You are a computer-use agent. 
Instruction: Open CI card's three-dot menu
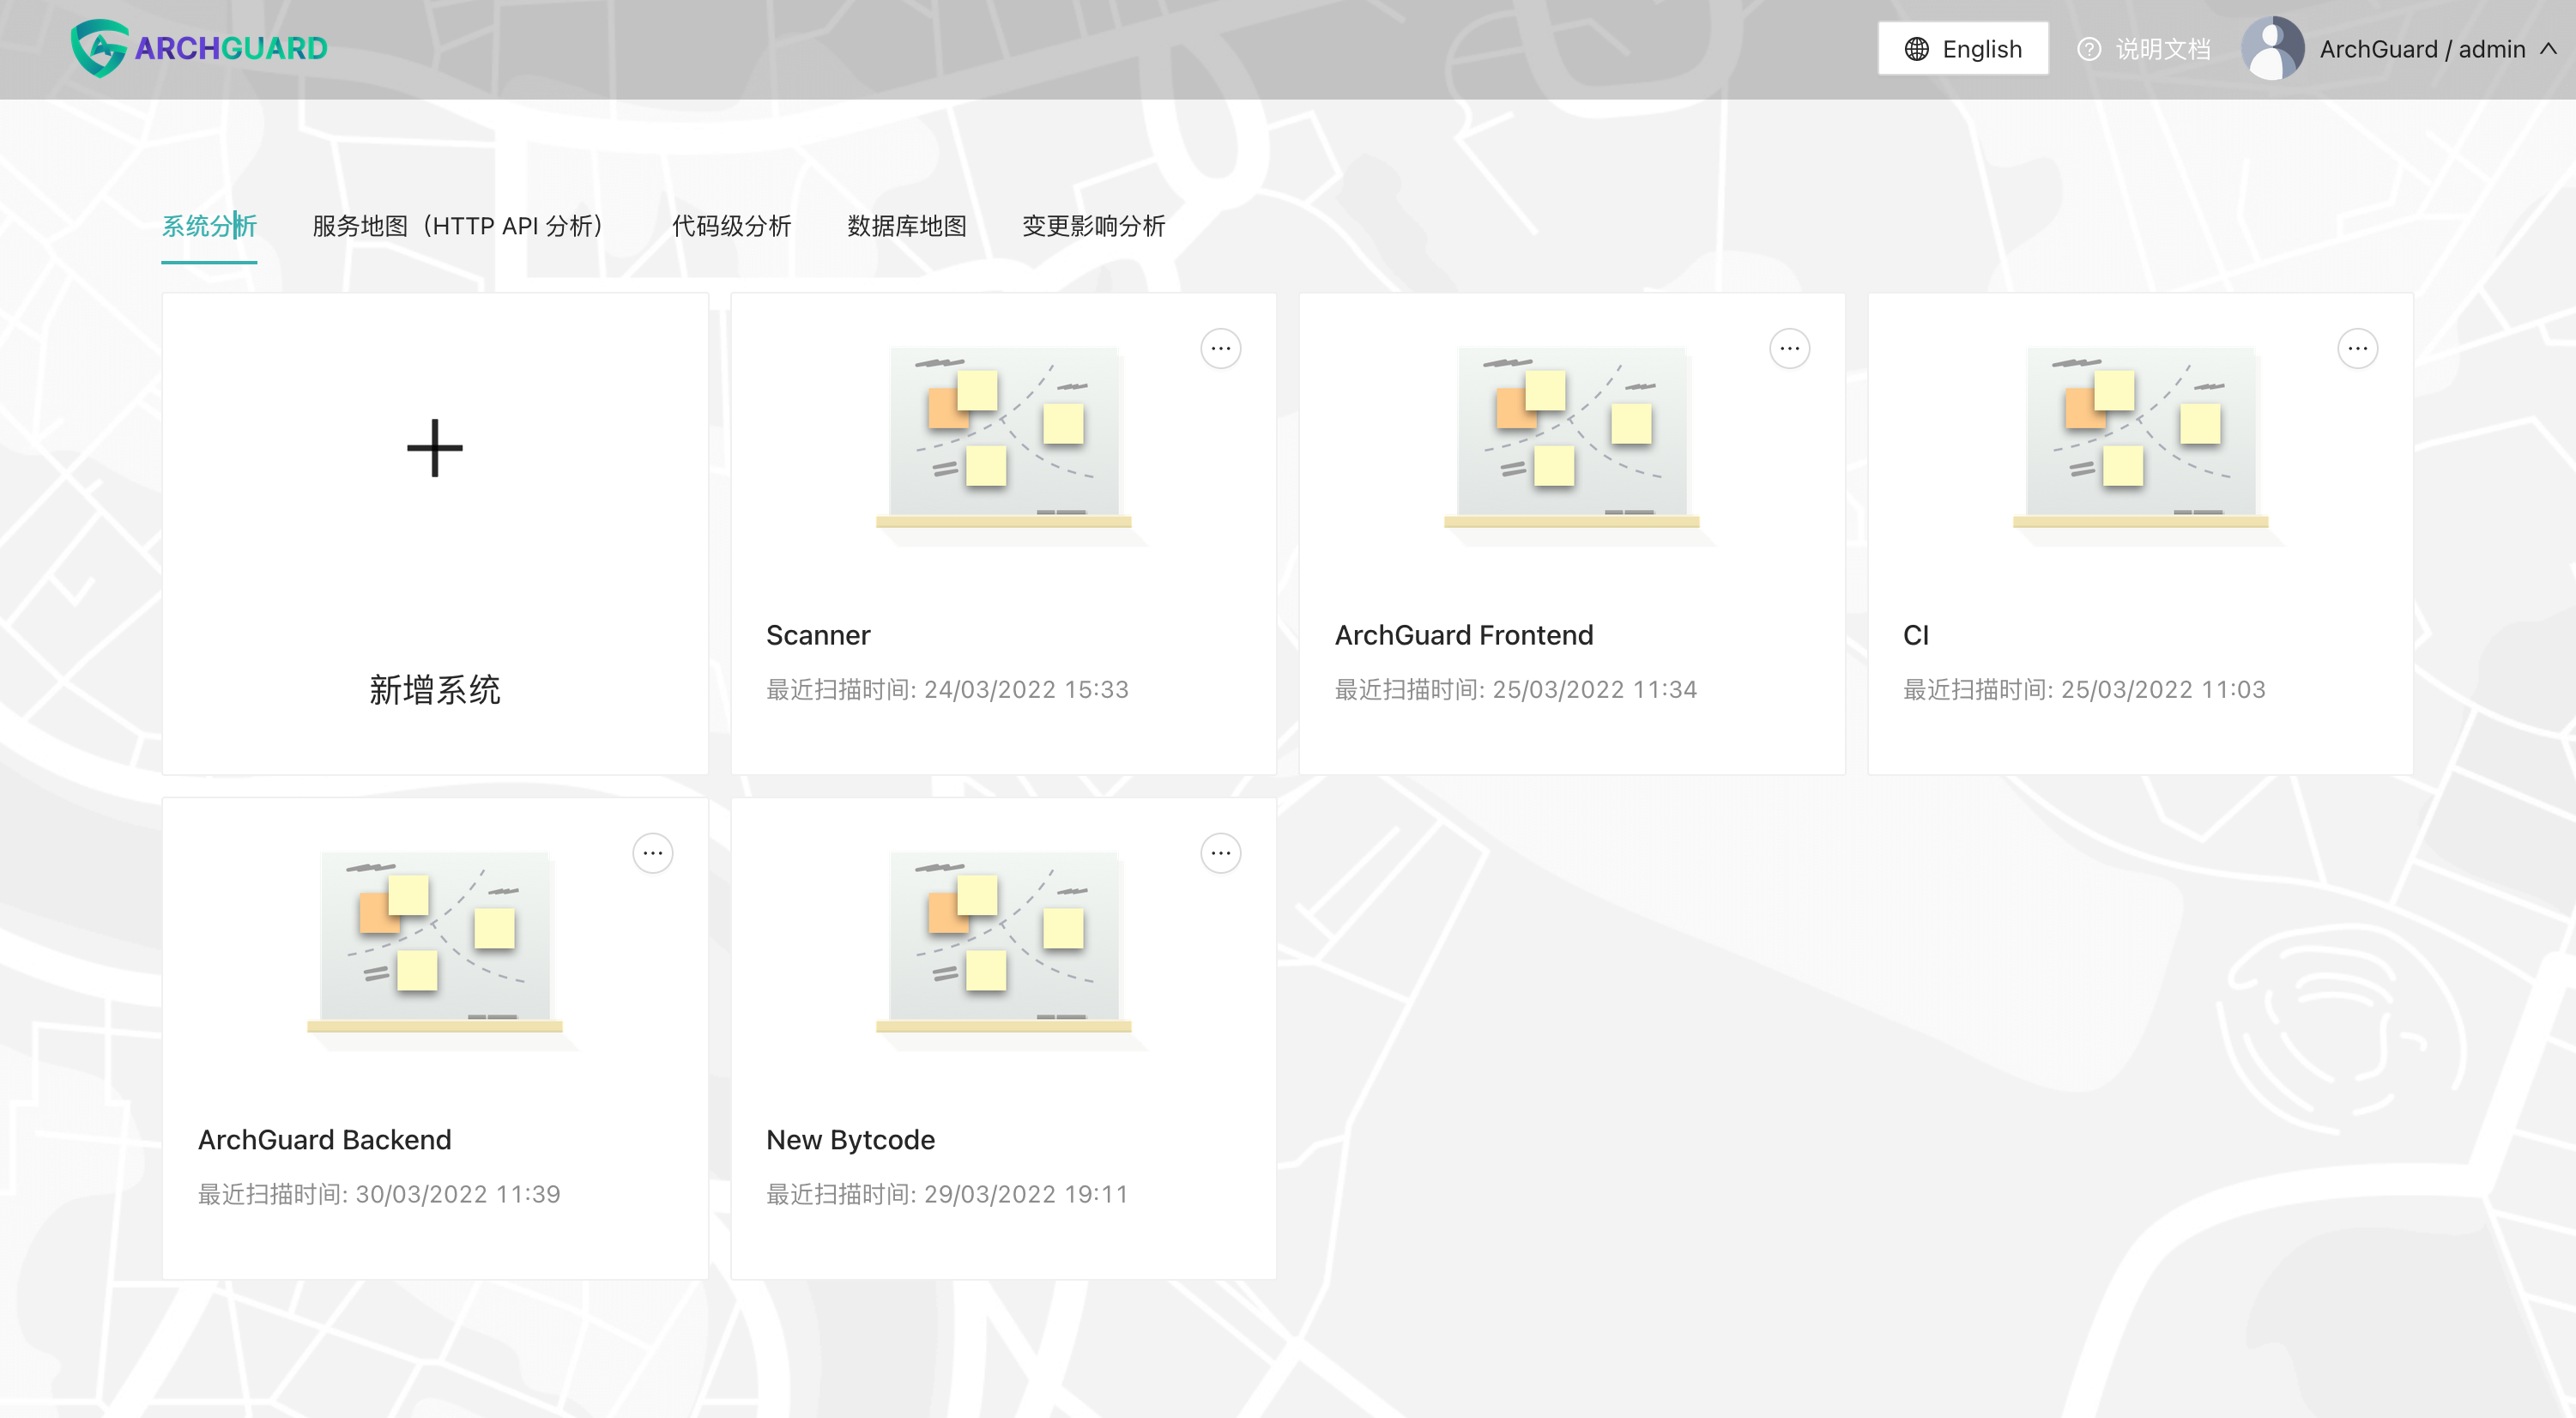(x=2357, y=349)
